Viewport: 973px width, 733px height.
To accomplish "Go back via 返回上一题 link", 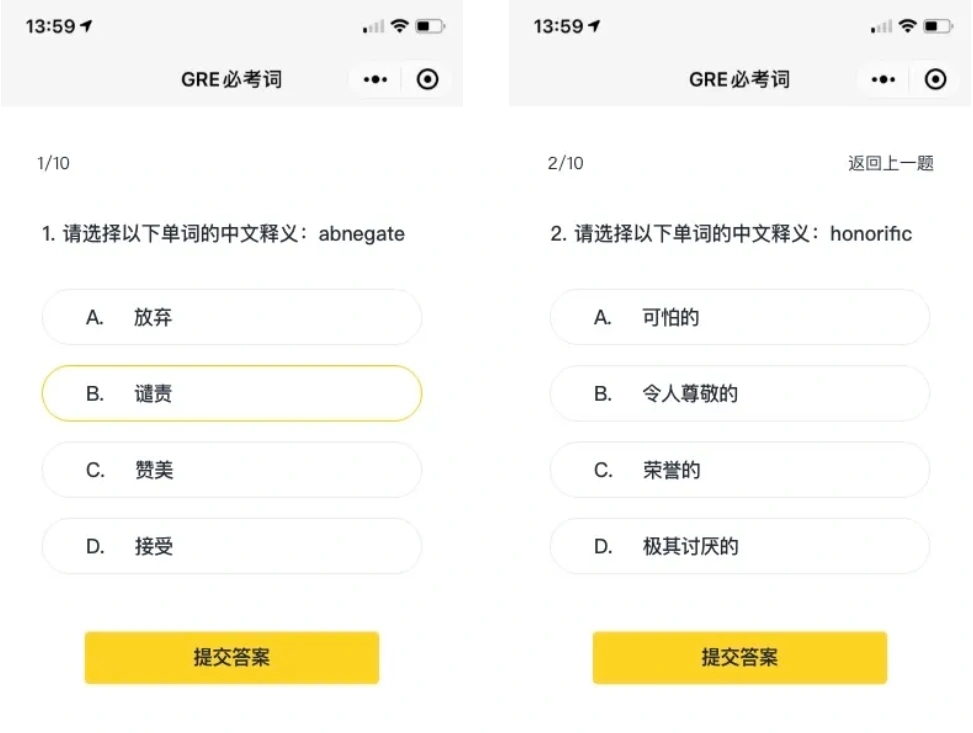I will tap(890, 163).
